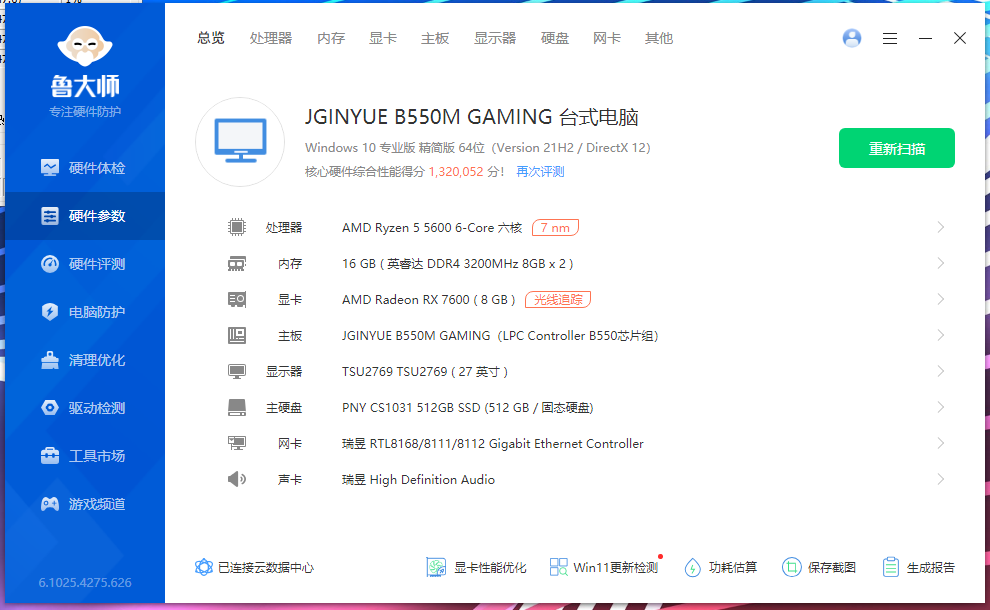Screen dimensions: 990x610
Task: Click the 网卡 network adapter icon
Action: point(237,443)
